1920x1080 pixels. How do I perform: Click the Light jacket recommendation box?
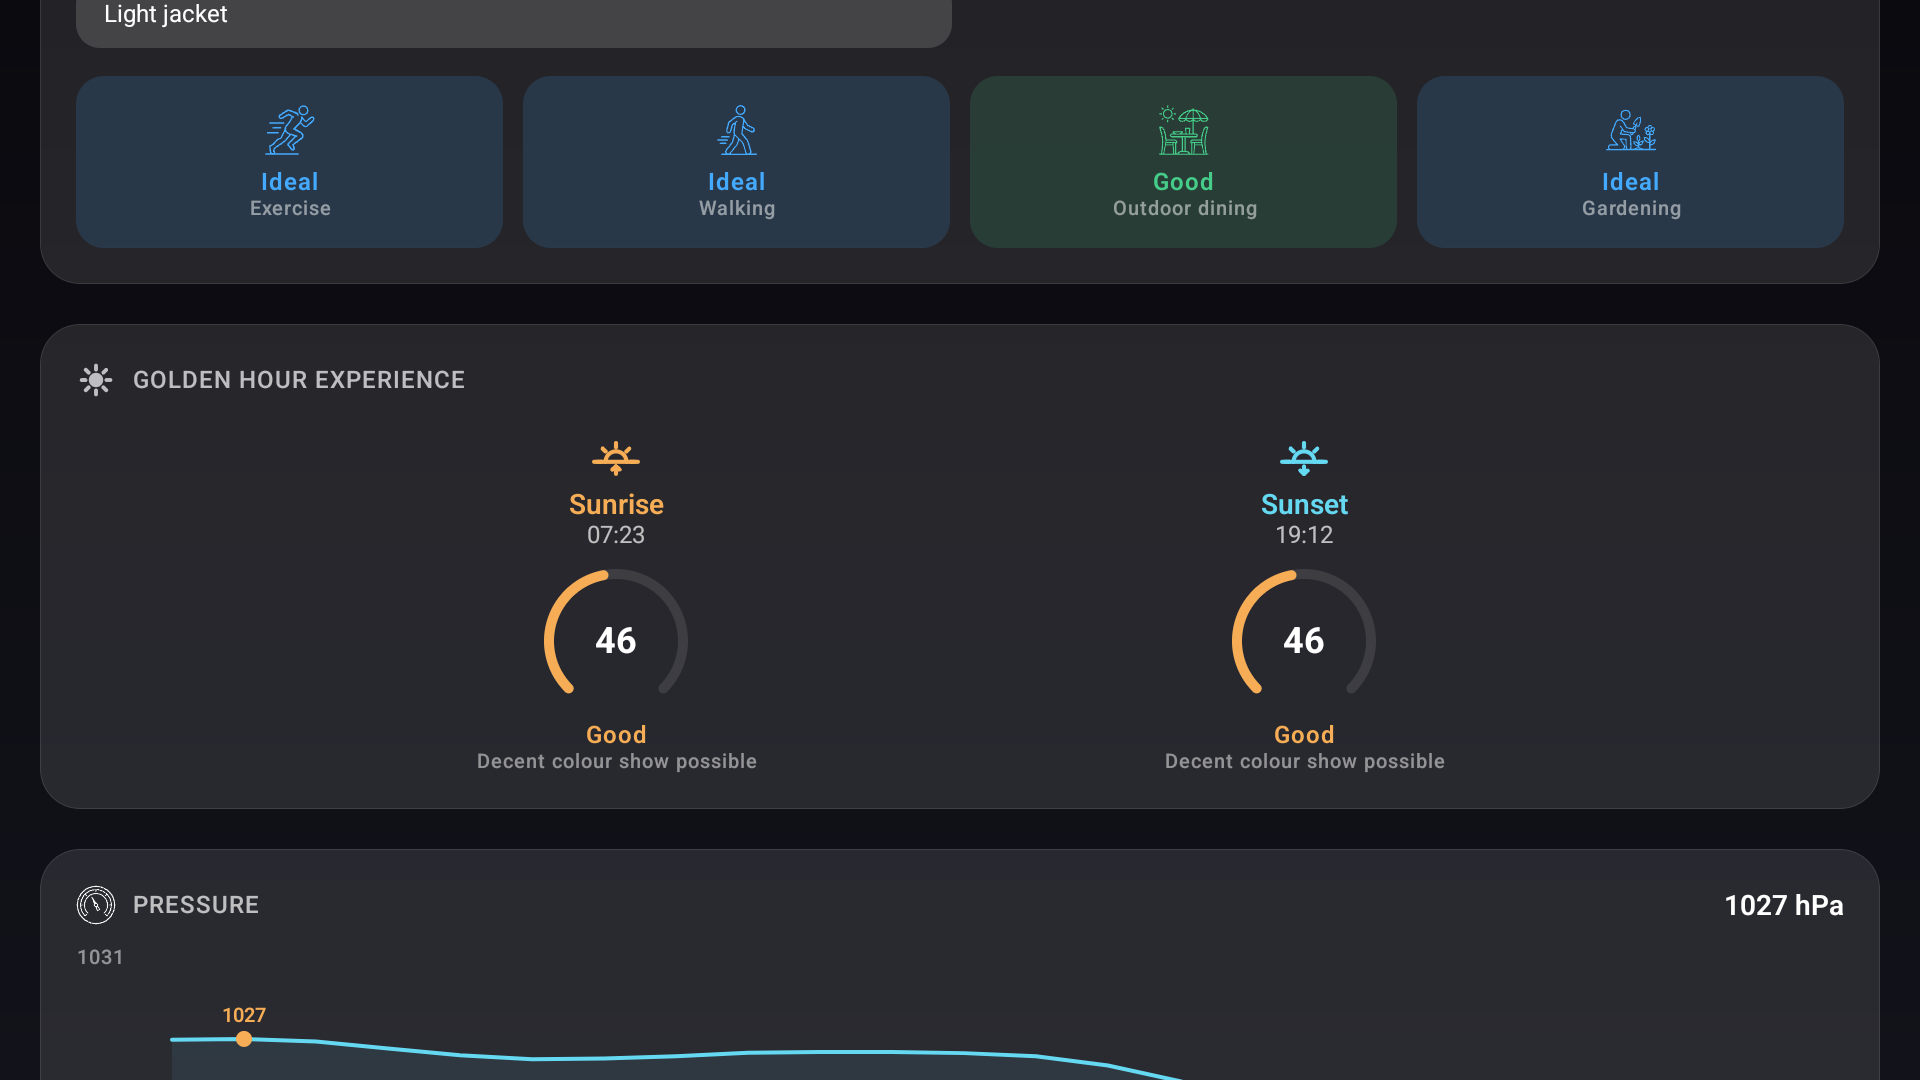point(513,18)
